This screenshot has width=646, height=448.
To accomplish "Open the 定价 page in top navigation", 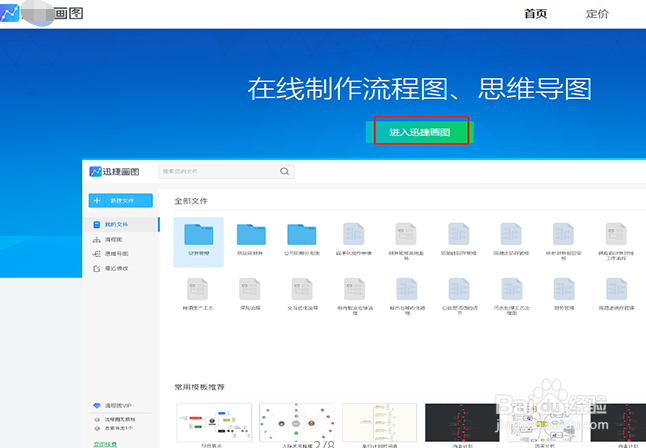I will coord(597,14).
